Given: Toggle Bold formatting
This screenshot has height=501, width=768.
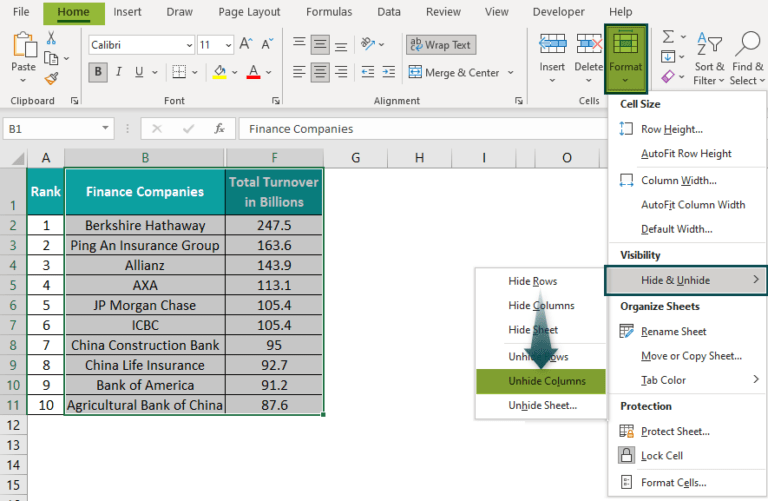Looking at the screenshot, I should point(98,72).
